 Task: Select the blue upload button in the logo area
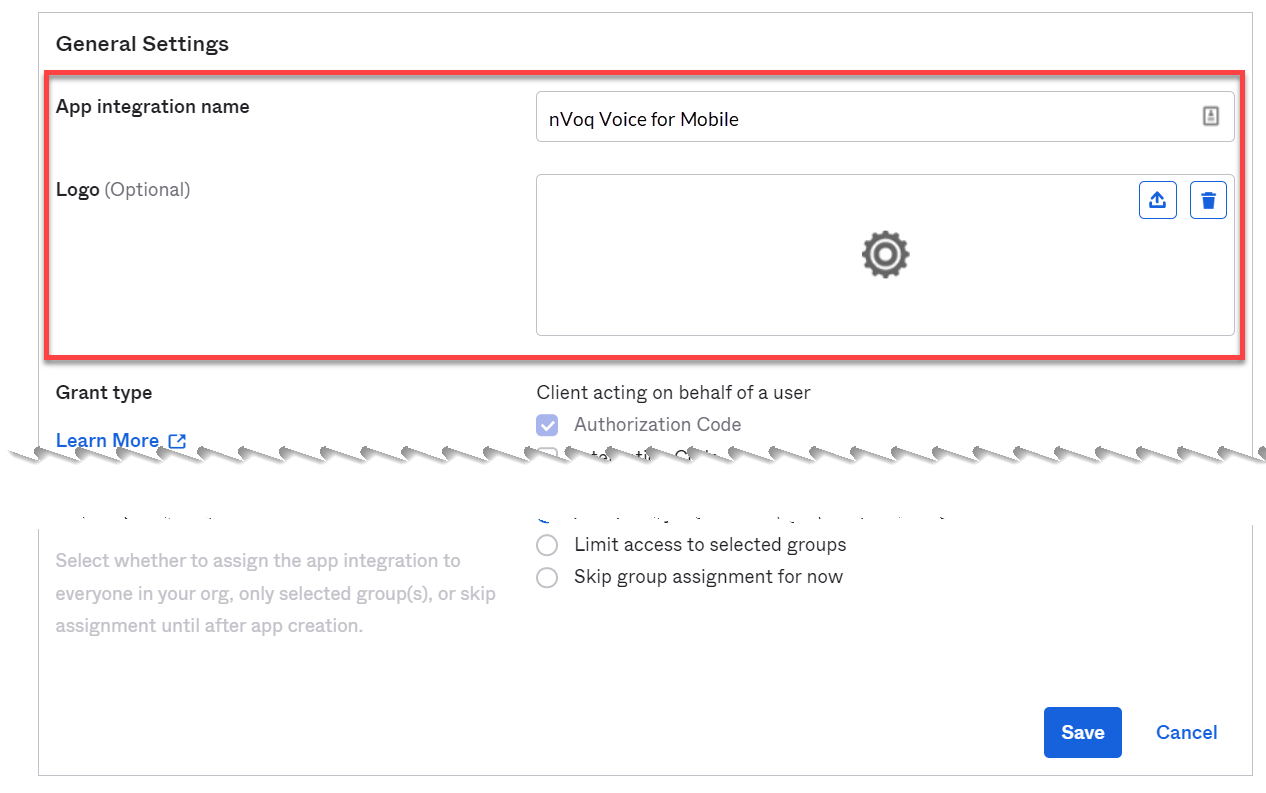pos(1157,199)
